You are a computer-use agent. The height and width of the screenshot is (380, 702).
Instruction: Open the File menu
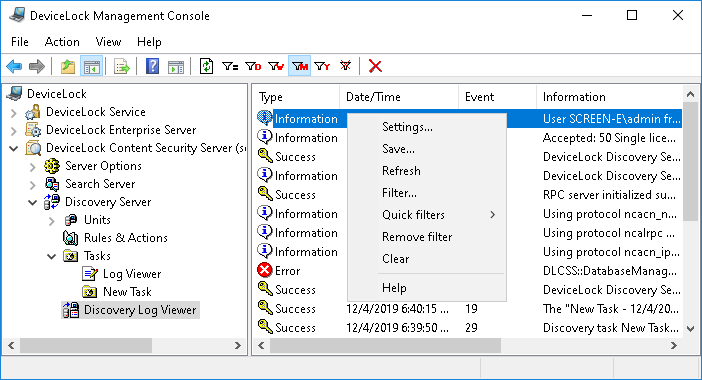tap(20, 42)
